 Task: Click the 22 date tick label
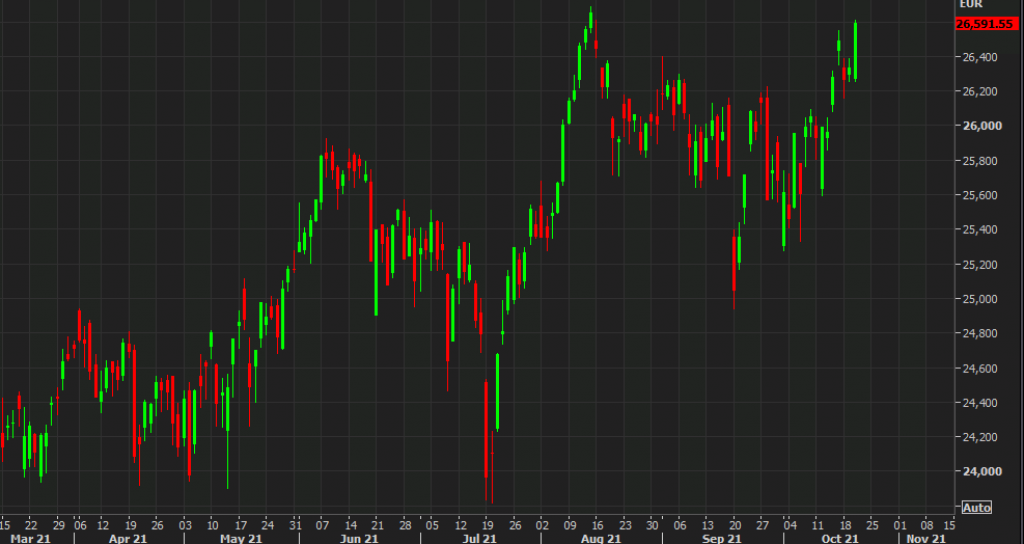click(x=30, y=524)
